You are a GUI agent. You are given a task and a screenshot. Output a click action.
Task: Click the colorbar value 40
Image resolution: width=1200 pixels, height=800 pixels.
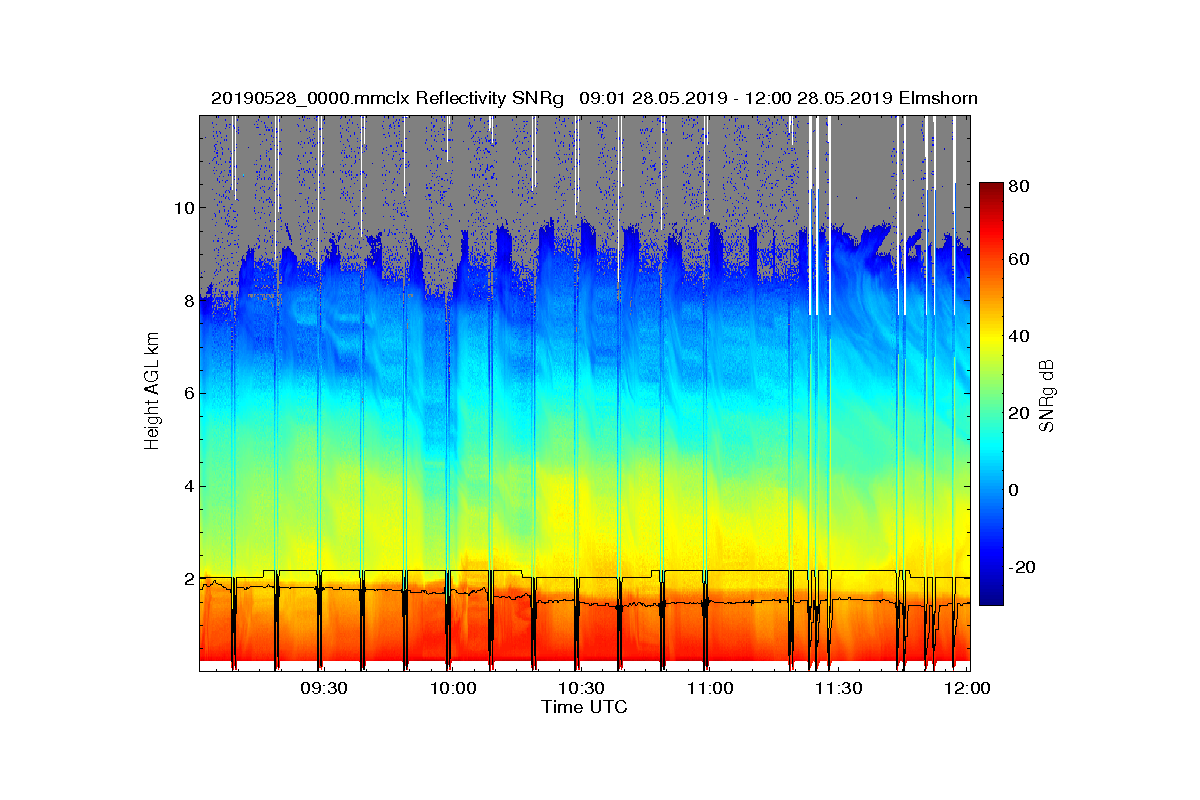point(1020,336)
